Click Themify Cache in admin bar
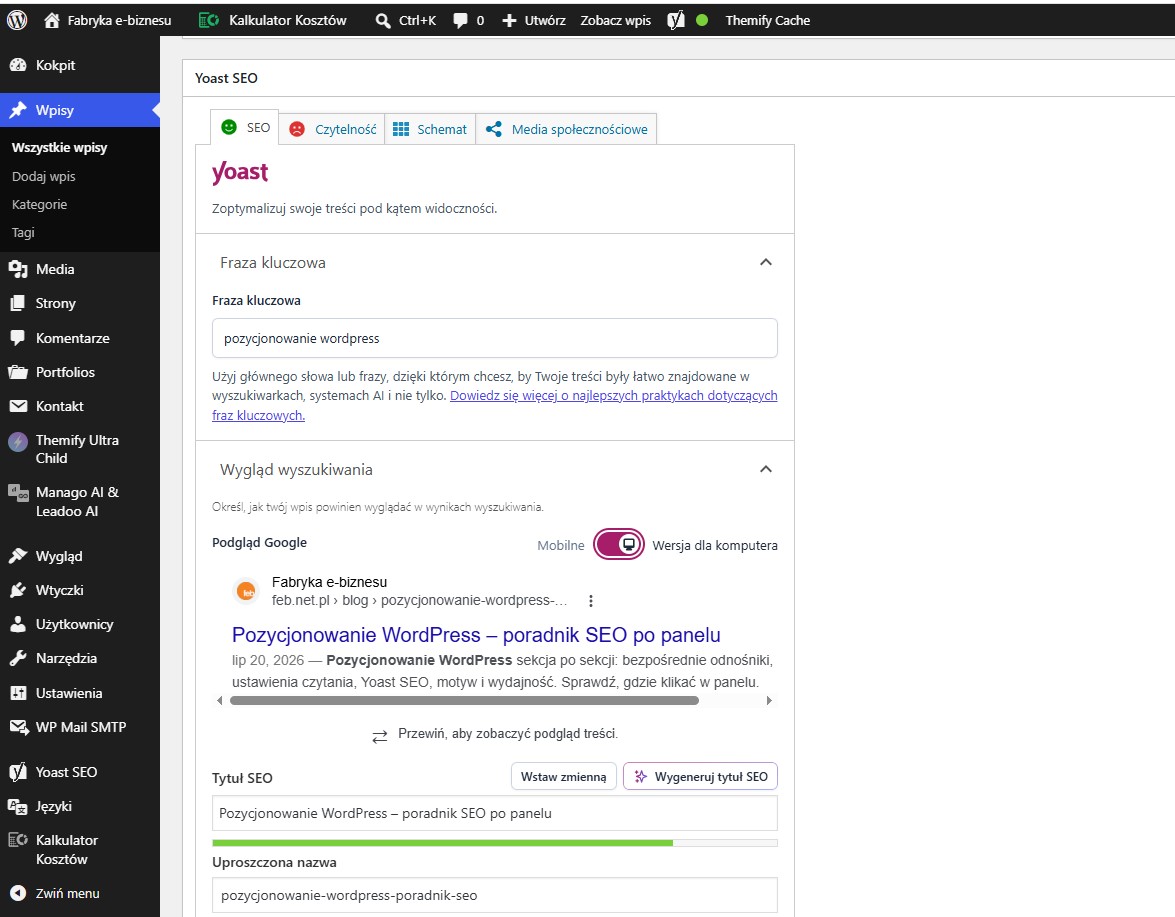Screen dimensions: 1175x917 [767, 20]
